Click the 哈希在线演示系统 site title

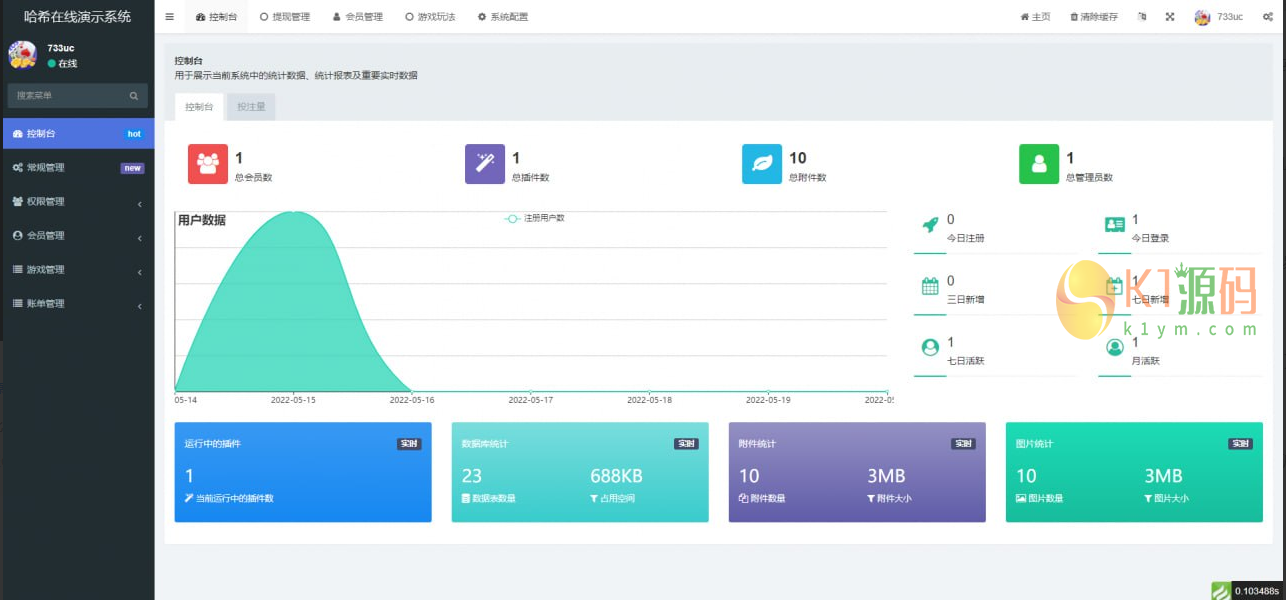tap(77, 16)
